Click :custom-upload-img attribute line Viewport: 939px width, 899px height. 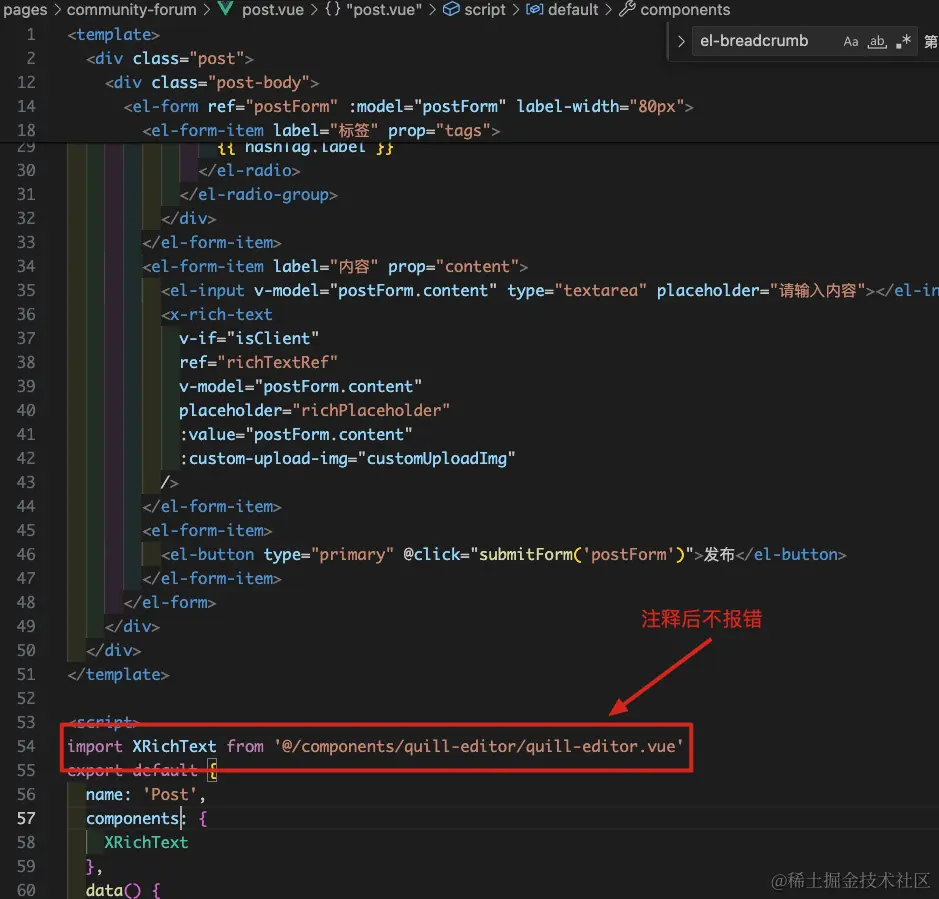(x=347, y=458)
